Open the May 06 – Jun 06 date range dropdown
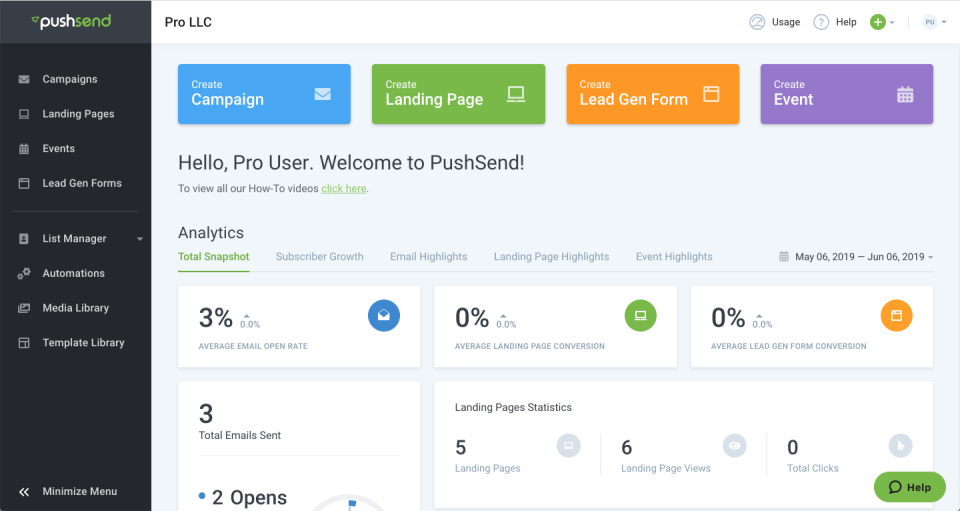Viewport: 960px width, 511px height. coord(864,256)
